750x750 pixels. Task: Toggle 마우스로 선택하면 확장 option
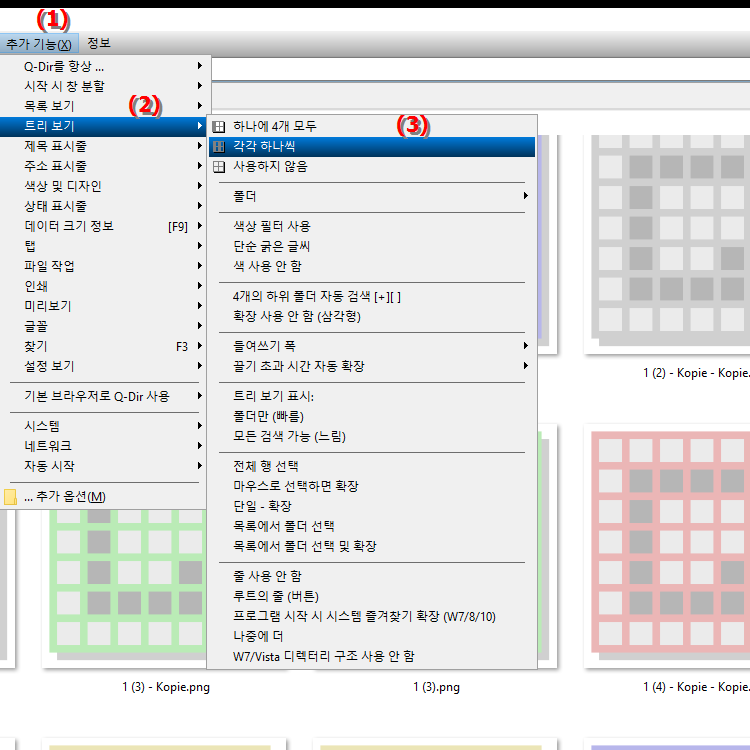(x=372, y=486)
